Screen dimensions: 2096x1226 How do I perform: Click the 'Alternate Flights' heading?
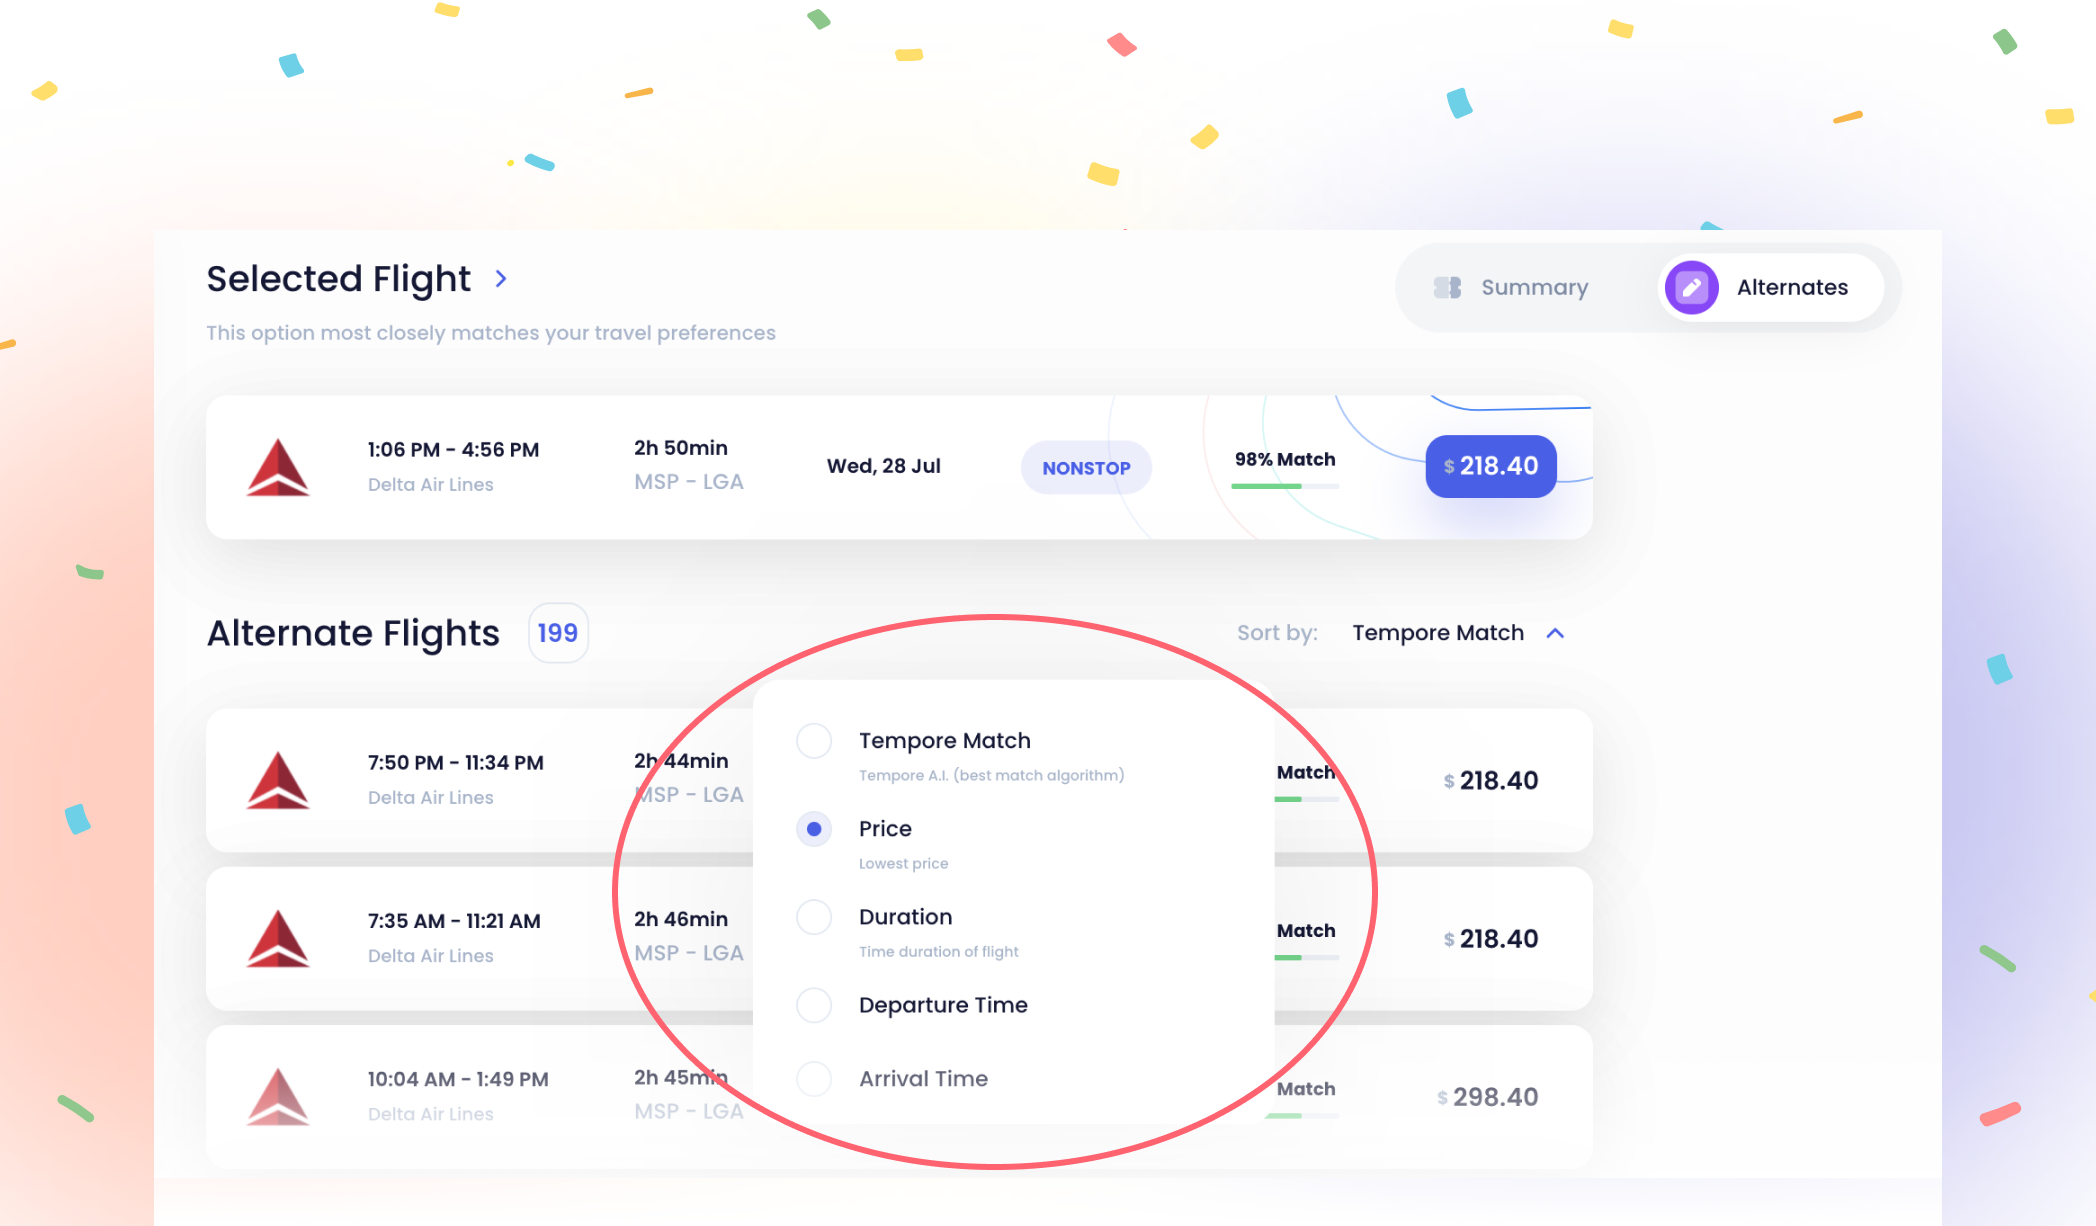pos(353,633)
